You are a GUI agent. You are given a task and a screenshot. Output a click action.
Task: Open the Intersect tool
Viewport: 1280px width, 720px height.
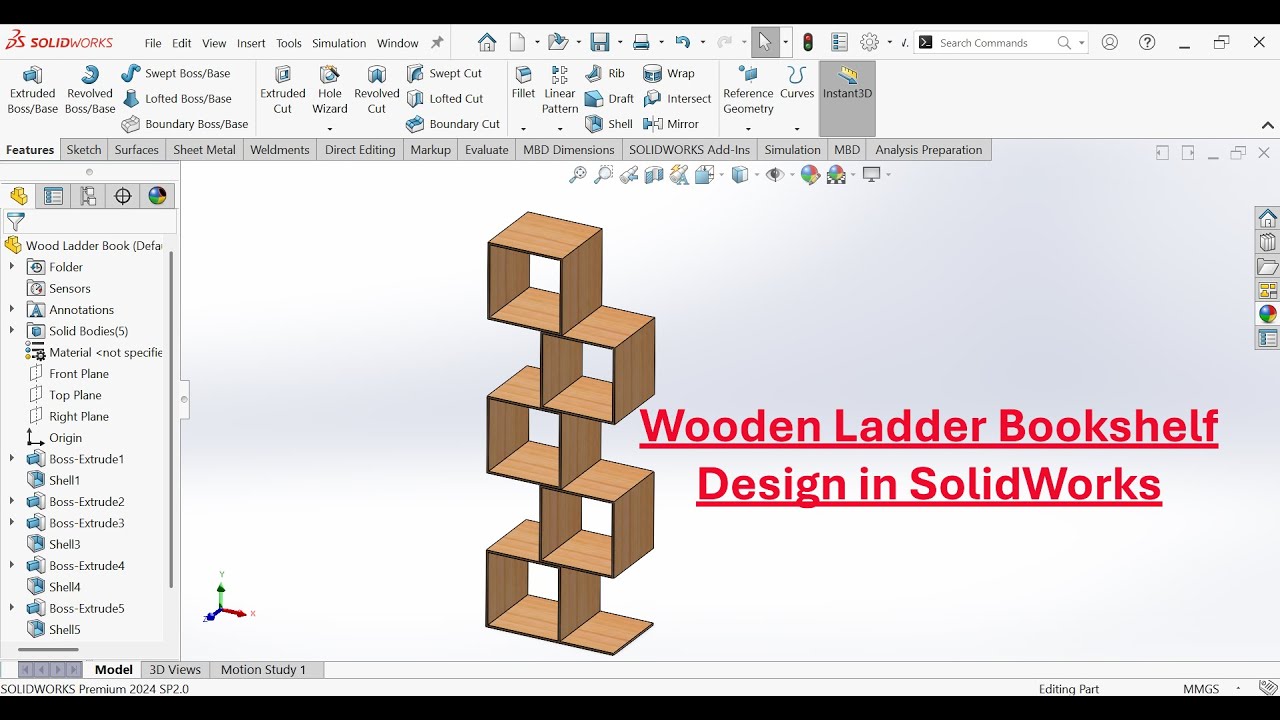[x=677, y=99]
